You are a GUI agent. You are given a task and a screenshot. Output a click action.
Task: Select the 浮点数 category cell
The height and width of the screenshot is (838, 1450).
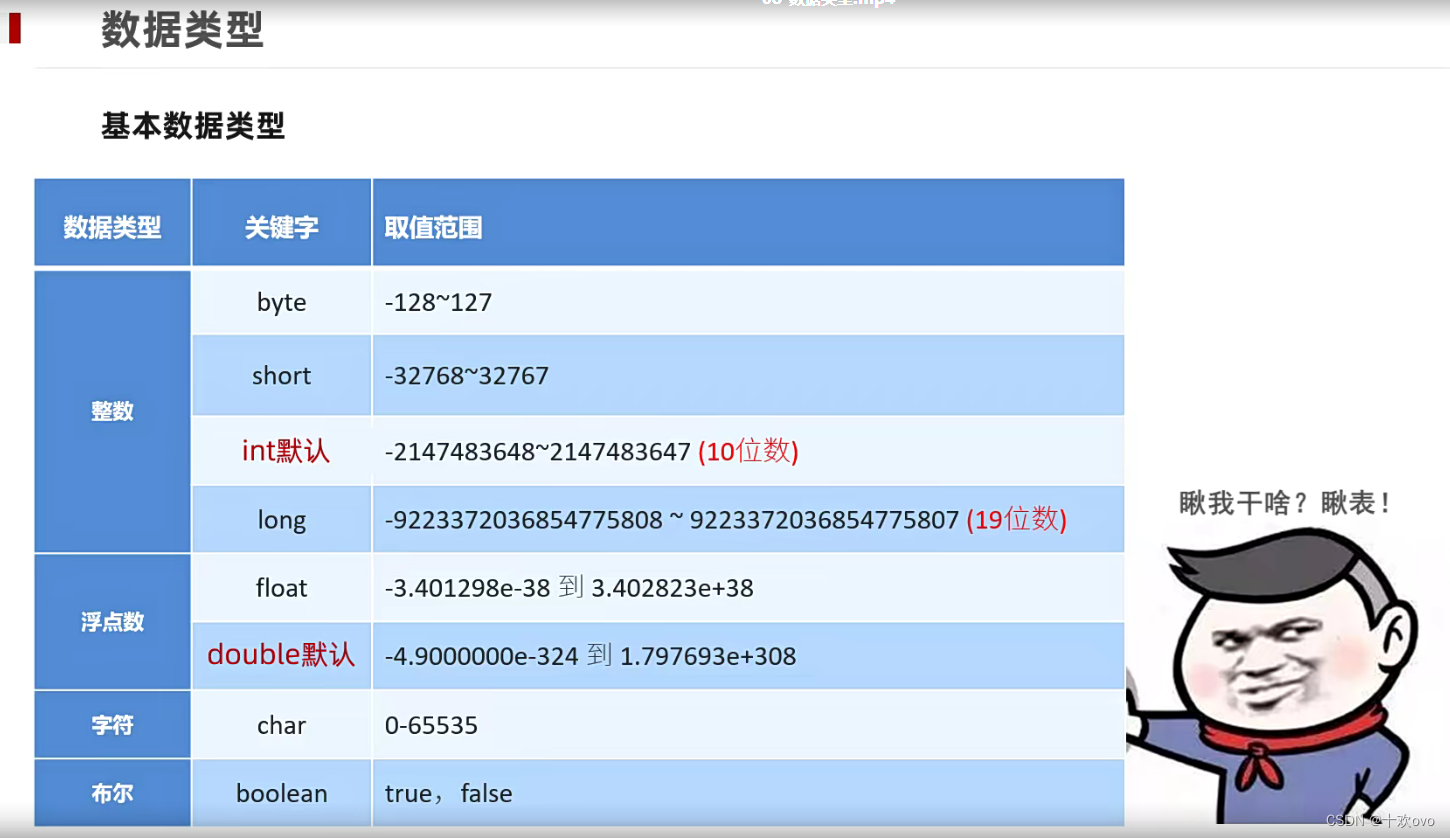[111, 621]
